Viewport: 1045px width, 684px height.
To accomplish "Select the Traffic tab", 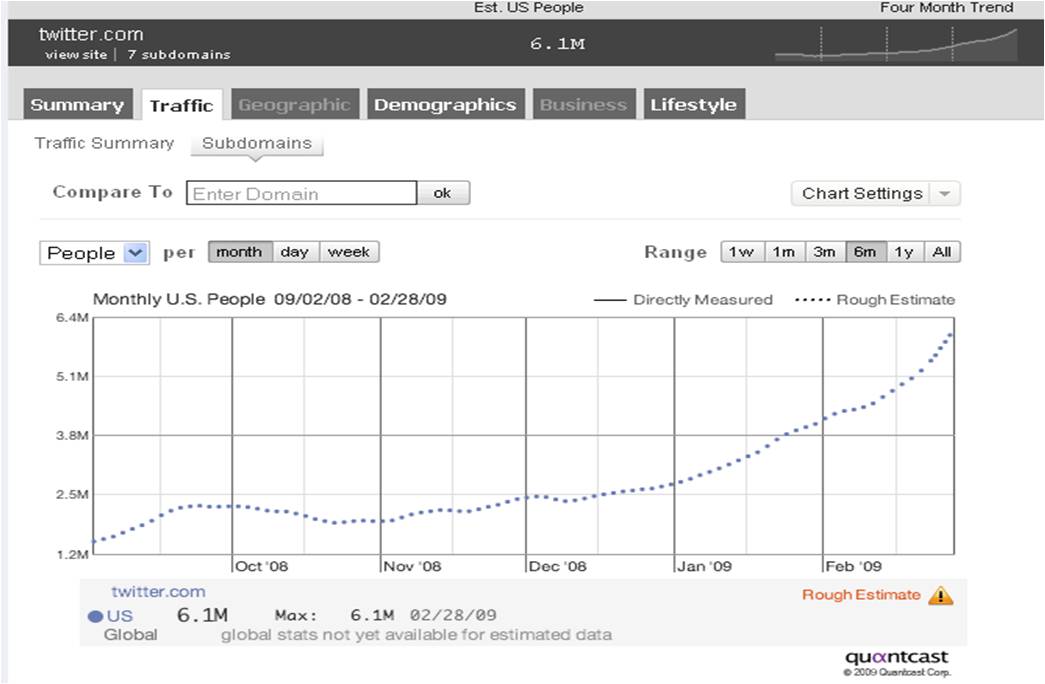I will 181,105.
